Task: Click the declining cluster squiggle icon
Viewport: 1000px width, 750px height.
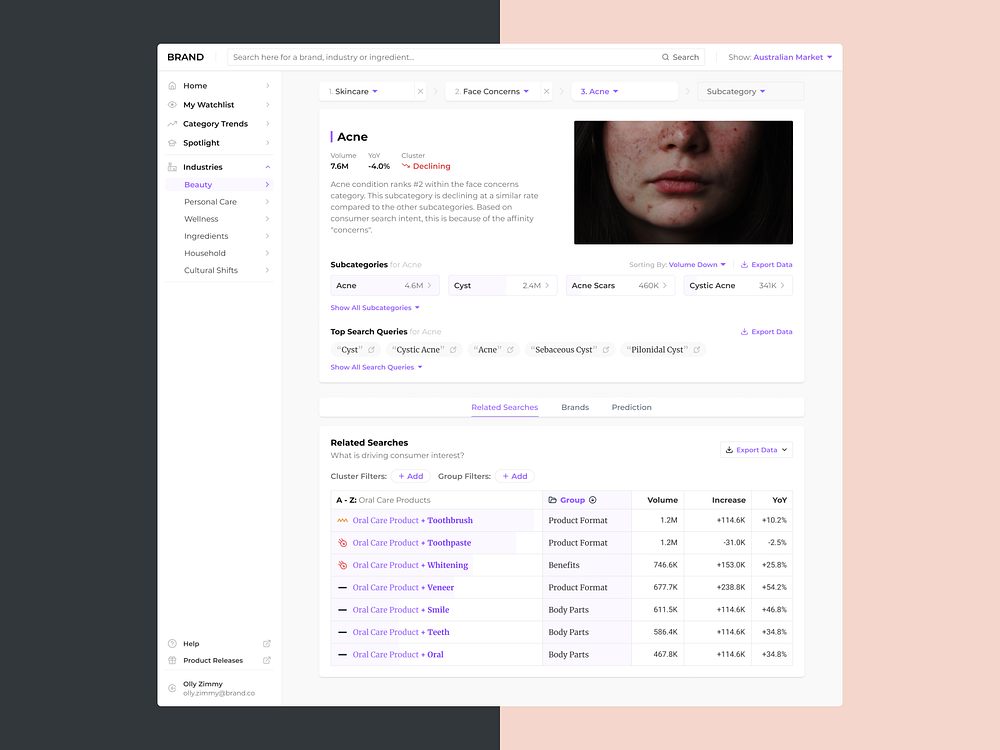Action: click(x=406, y=164)
